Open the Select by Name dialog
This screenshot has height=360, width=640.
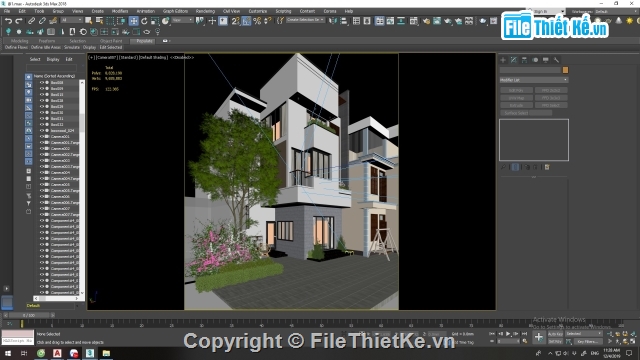[x=99, y=20]
